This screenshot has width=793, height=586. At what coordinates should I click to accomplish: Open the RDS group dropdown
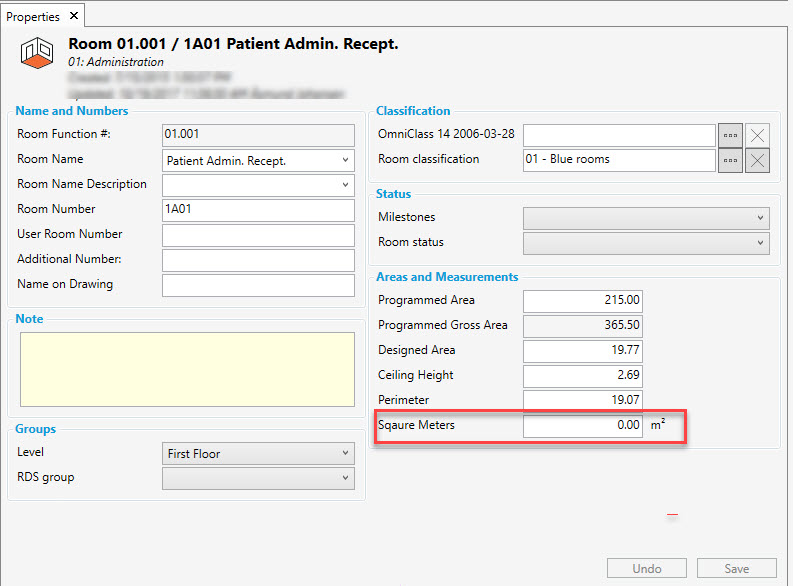[345, 479]
